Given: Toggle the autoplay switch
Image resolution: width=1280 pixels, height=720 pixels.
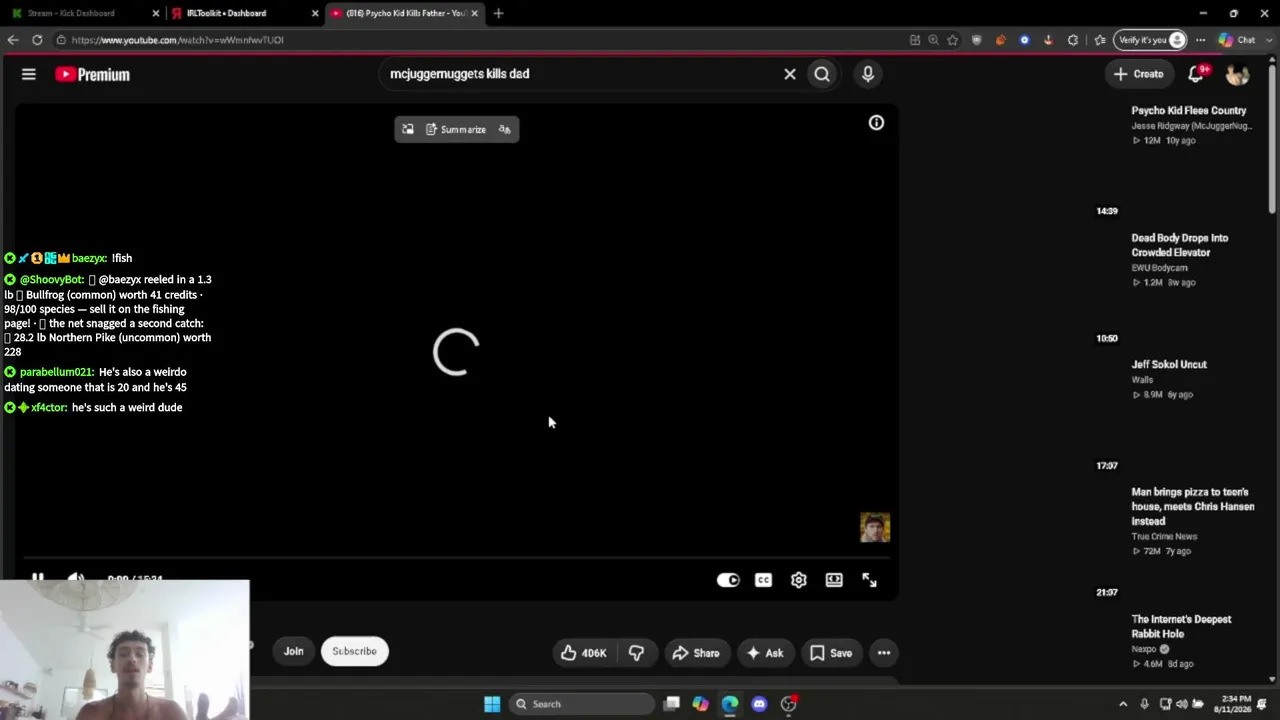Looking at the screenshot, I should pyautogui.click(x=728, y=580).
